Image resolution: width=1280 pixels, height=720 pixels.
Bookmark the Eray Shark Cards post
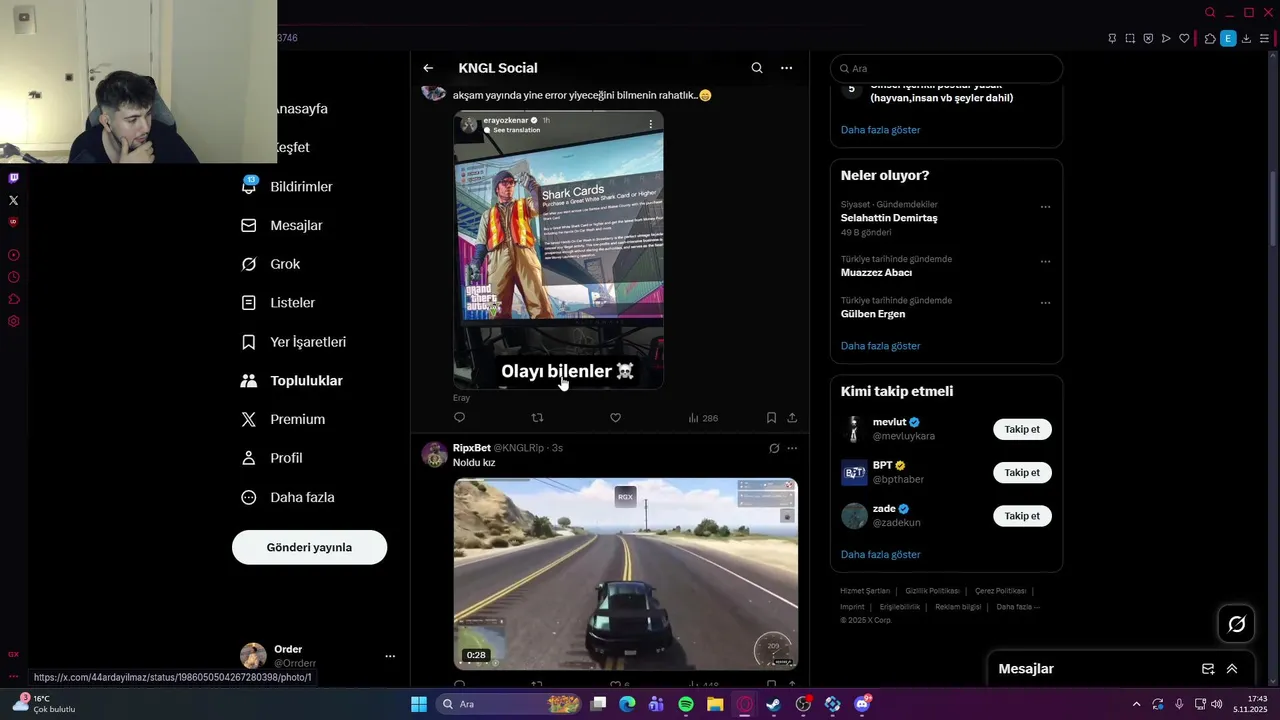[x=771, y=417]
